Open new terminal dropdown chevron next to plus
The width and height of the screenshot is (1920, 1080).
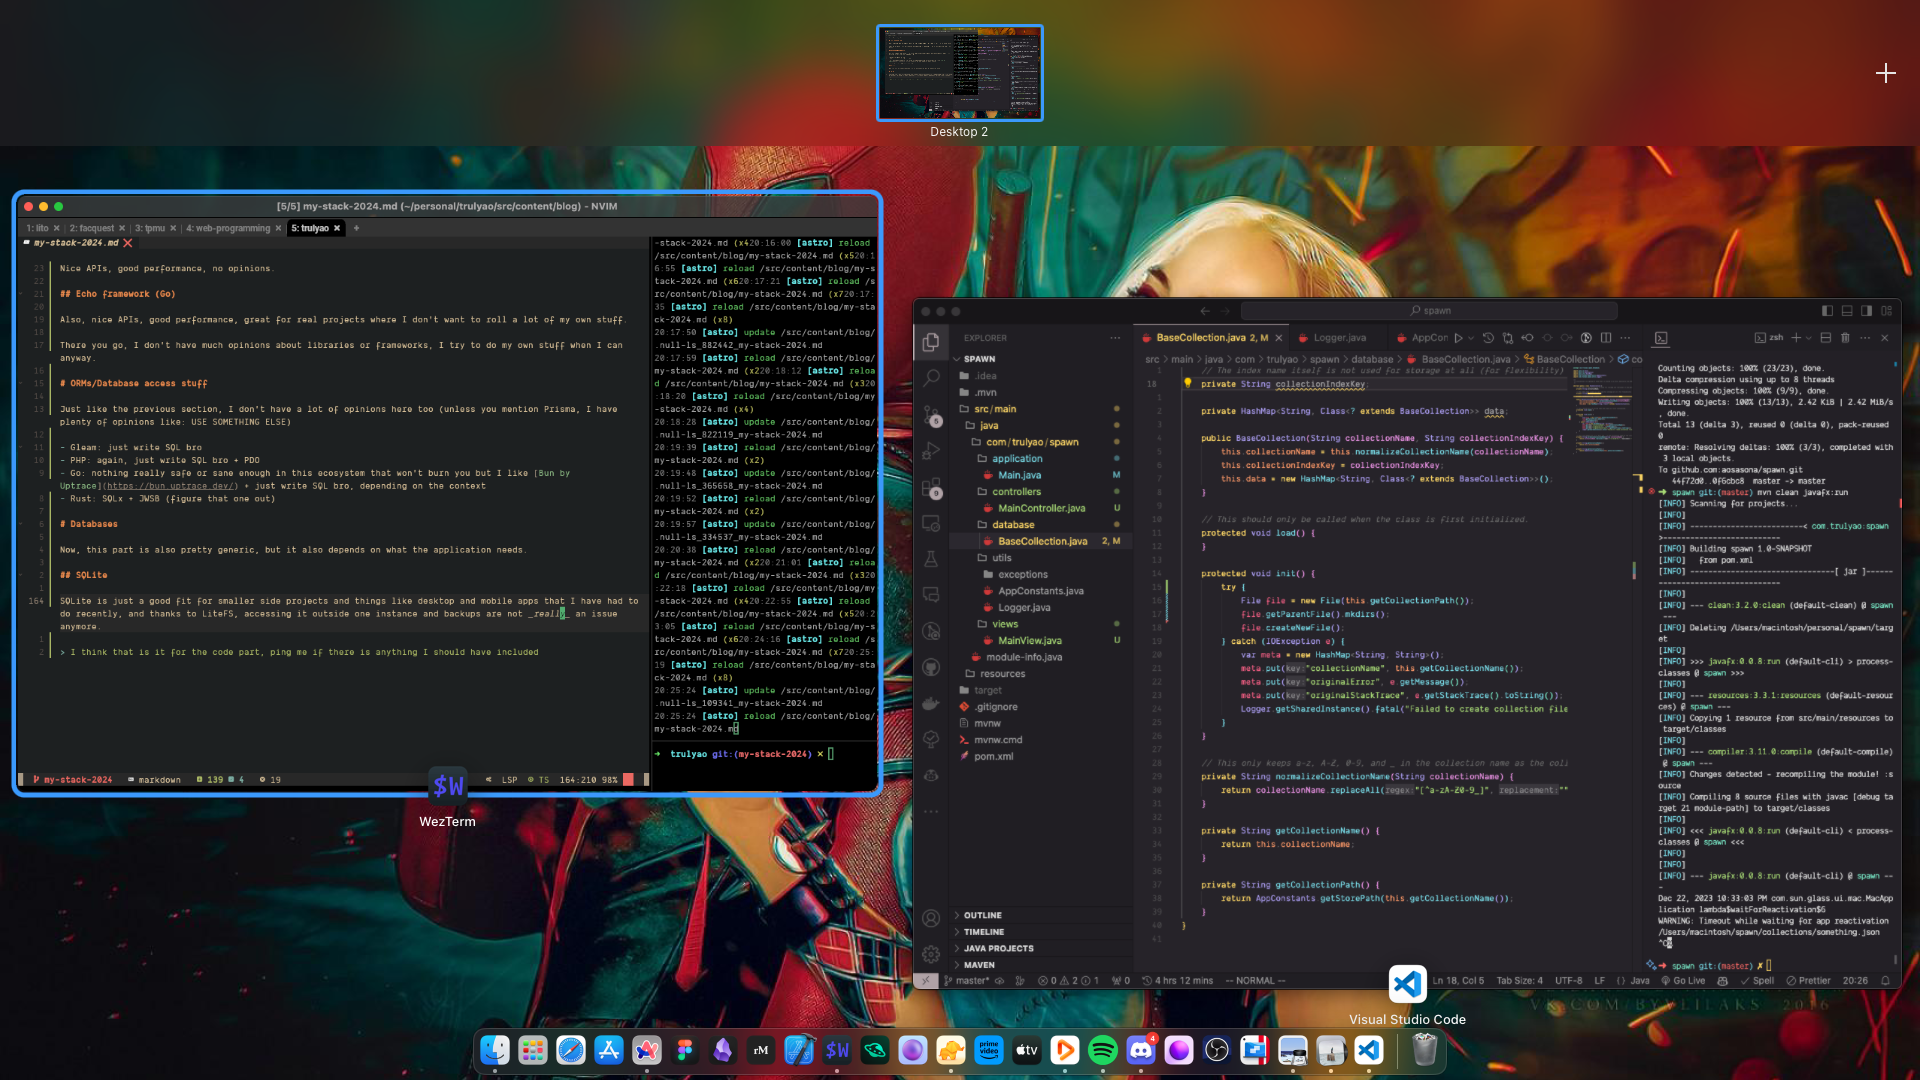point(1809,338)
